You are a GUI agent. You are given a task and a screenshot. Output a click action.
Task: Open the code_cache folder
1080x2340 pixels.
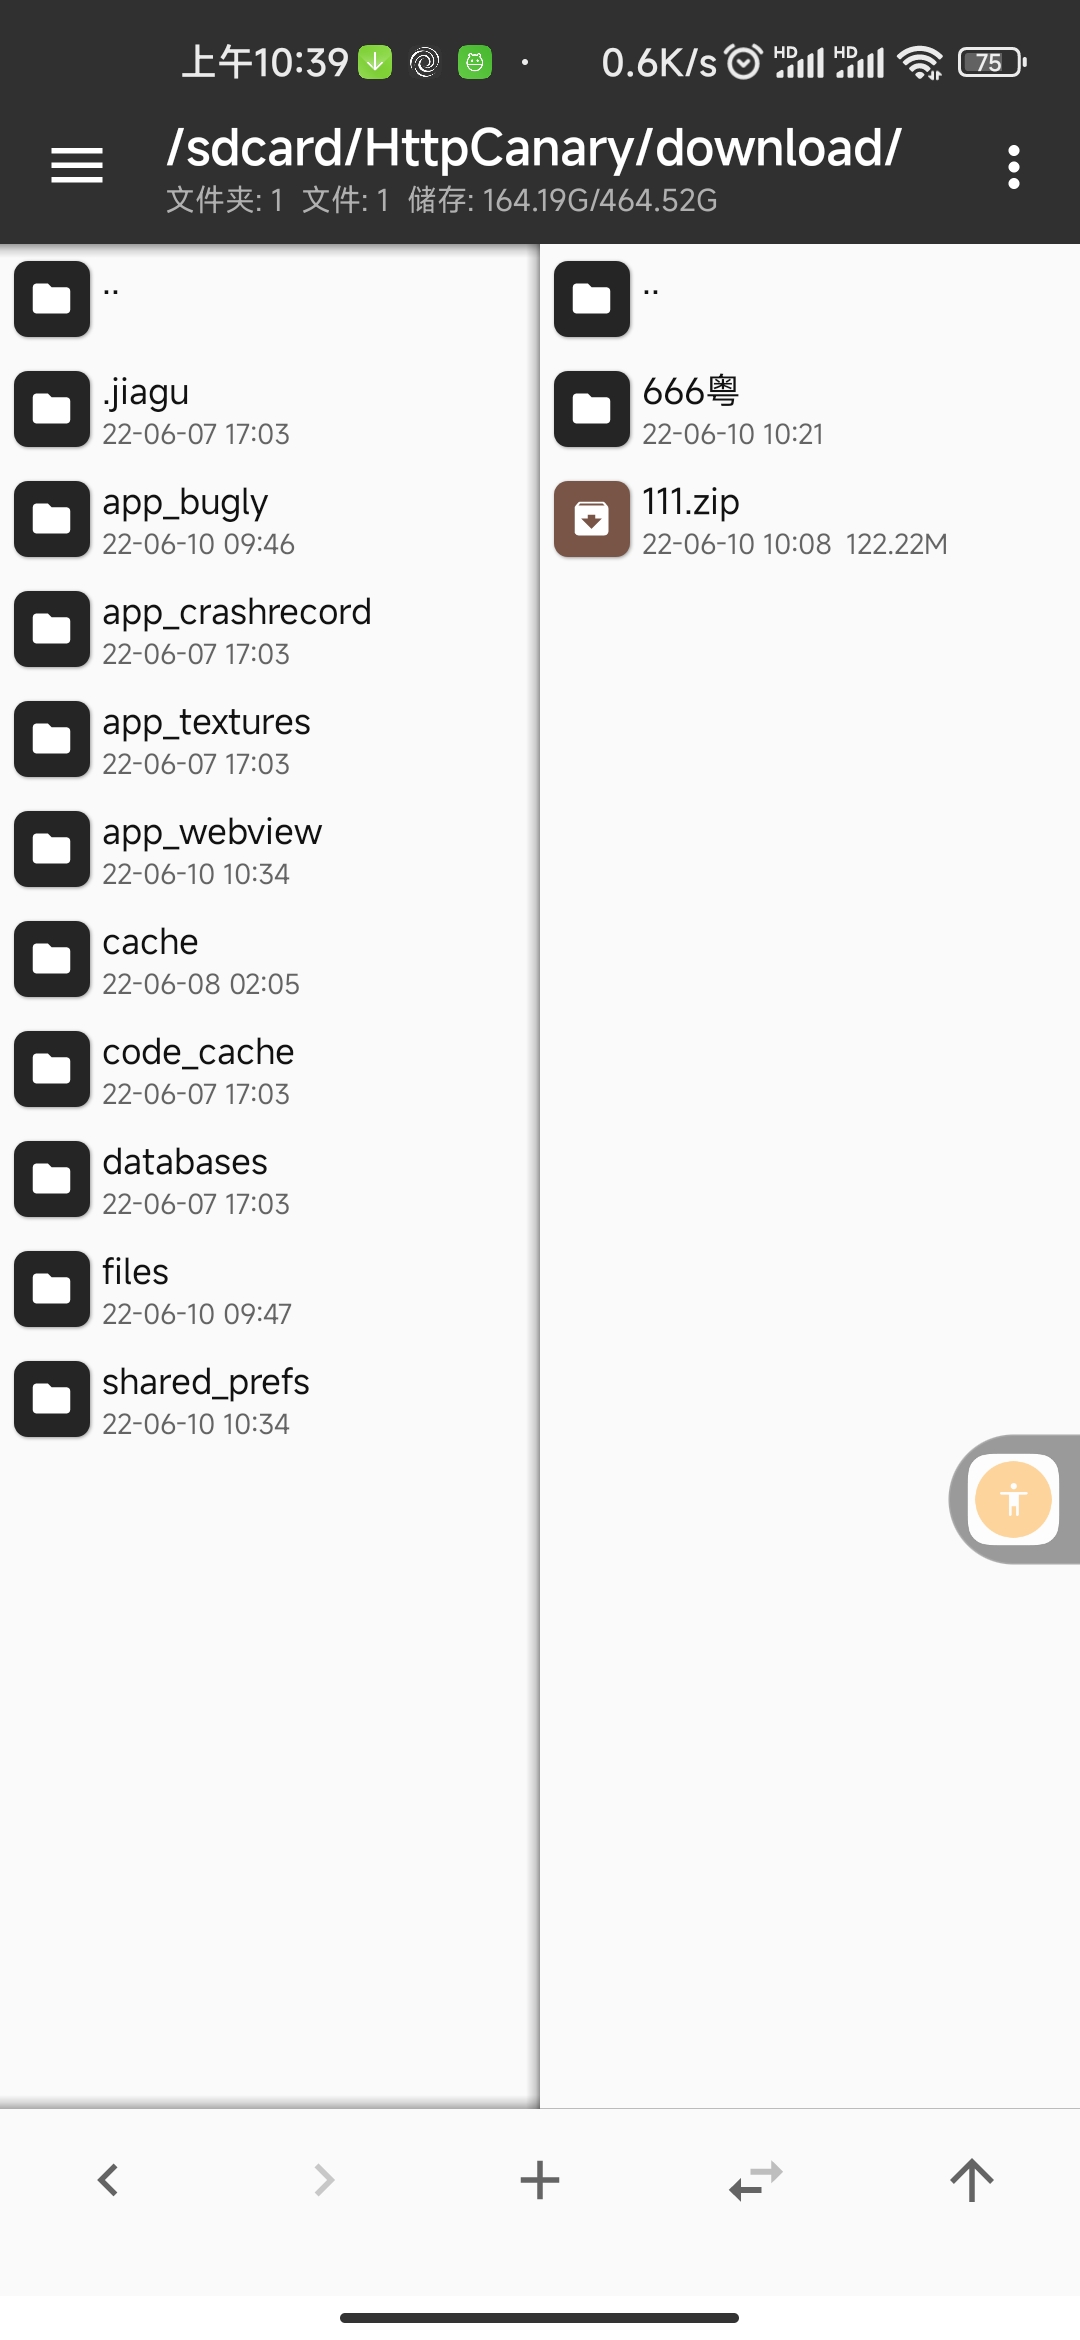tap(270, 1069)
